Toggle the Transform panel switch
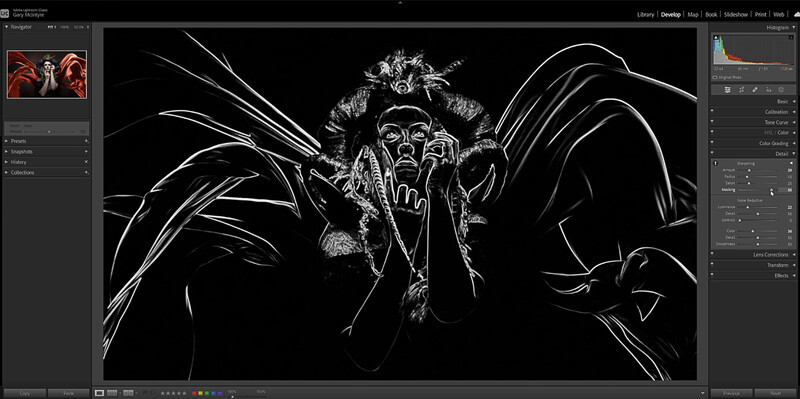The image size is (800, 399). click(713, 265)
